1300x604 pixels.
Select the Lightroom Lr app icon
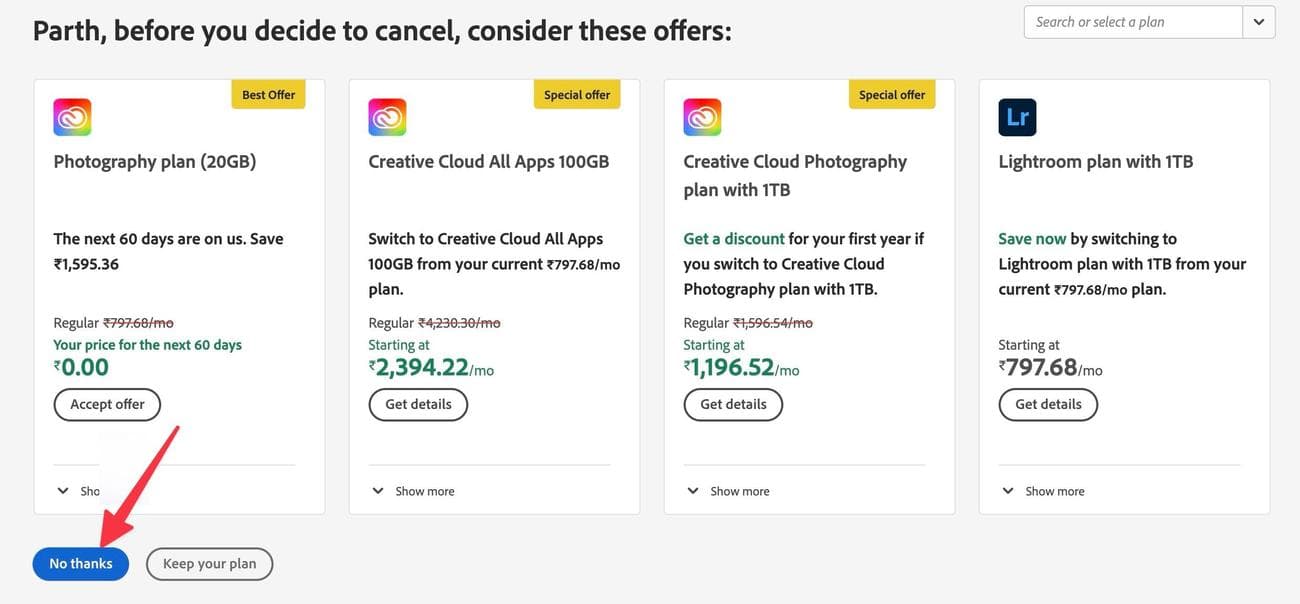tap(1017, 115)
